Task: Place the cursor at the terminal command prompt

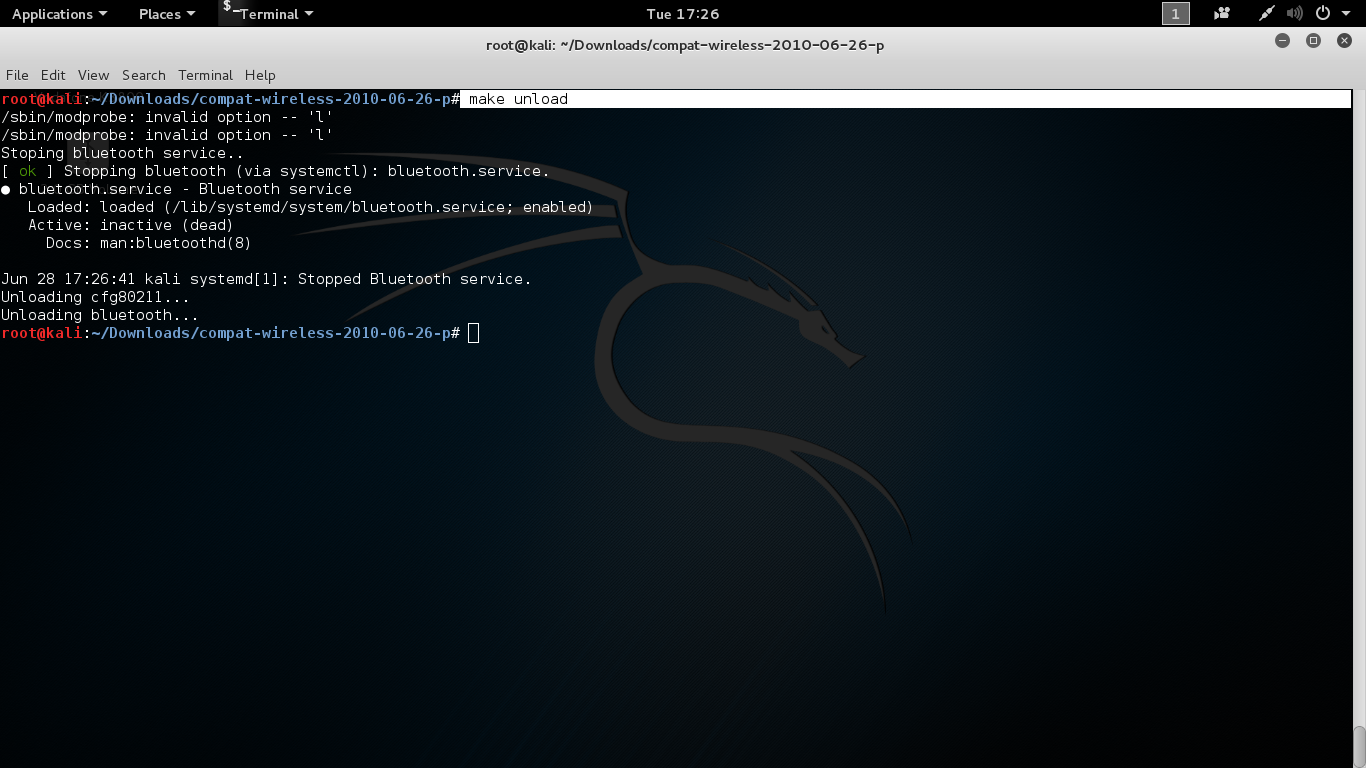Action: pos(474,333)
